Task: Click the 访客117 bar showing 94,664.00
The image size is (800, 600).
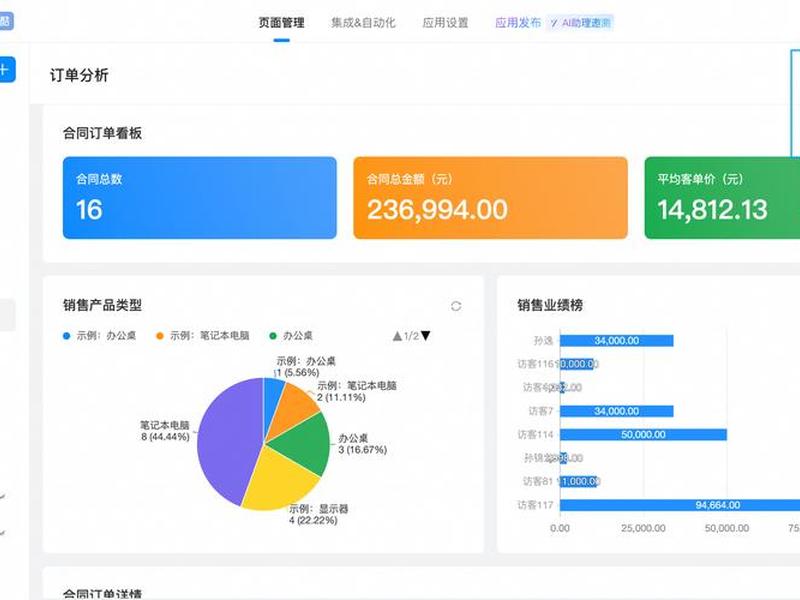Action: (680, 505)
